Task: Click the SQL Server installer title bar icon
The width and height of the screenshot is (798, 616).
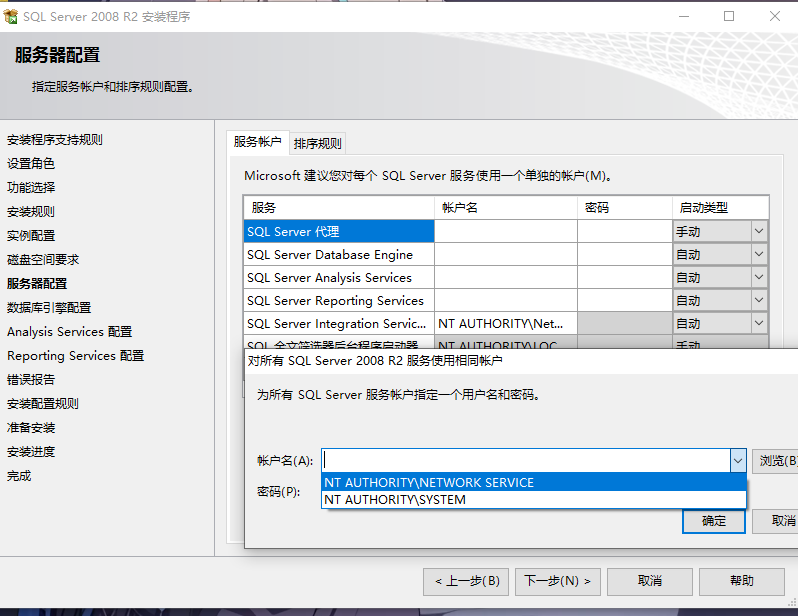Action: [x=10, y=16]
